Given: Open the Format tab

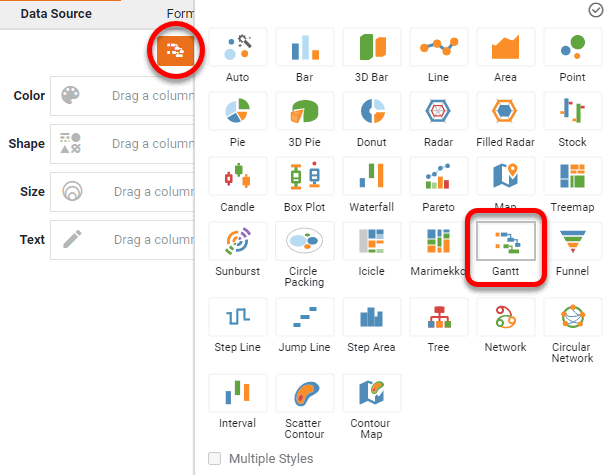Looking at the screenshot, I should coord(180,14).
